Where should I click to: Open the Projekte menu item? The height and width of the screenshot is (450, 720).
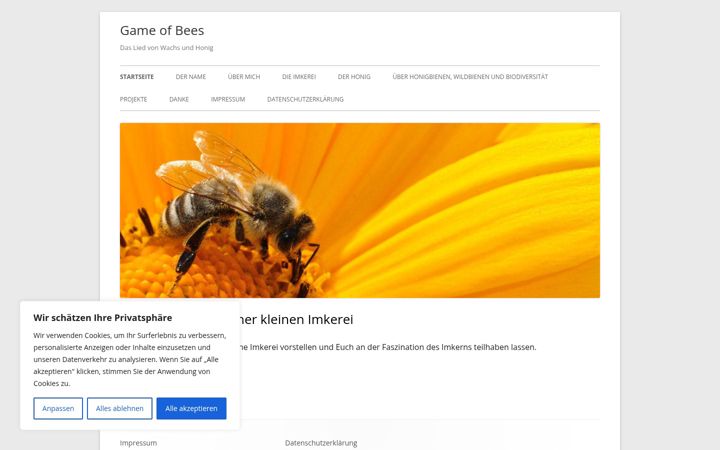point(134,99)
